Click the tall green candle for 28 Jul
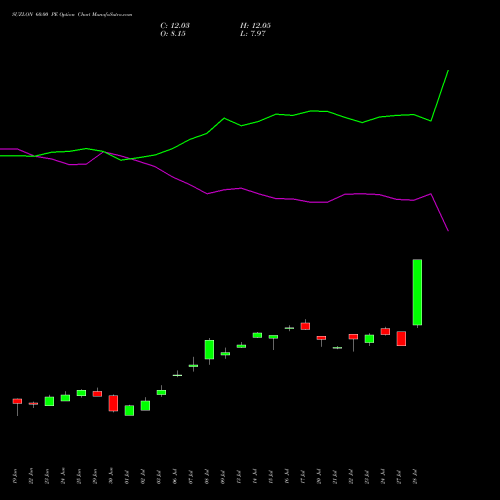The width and height of the screenshot is (500, 500). 417,292
